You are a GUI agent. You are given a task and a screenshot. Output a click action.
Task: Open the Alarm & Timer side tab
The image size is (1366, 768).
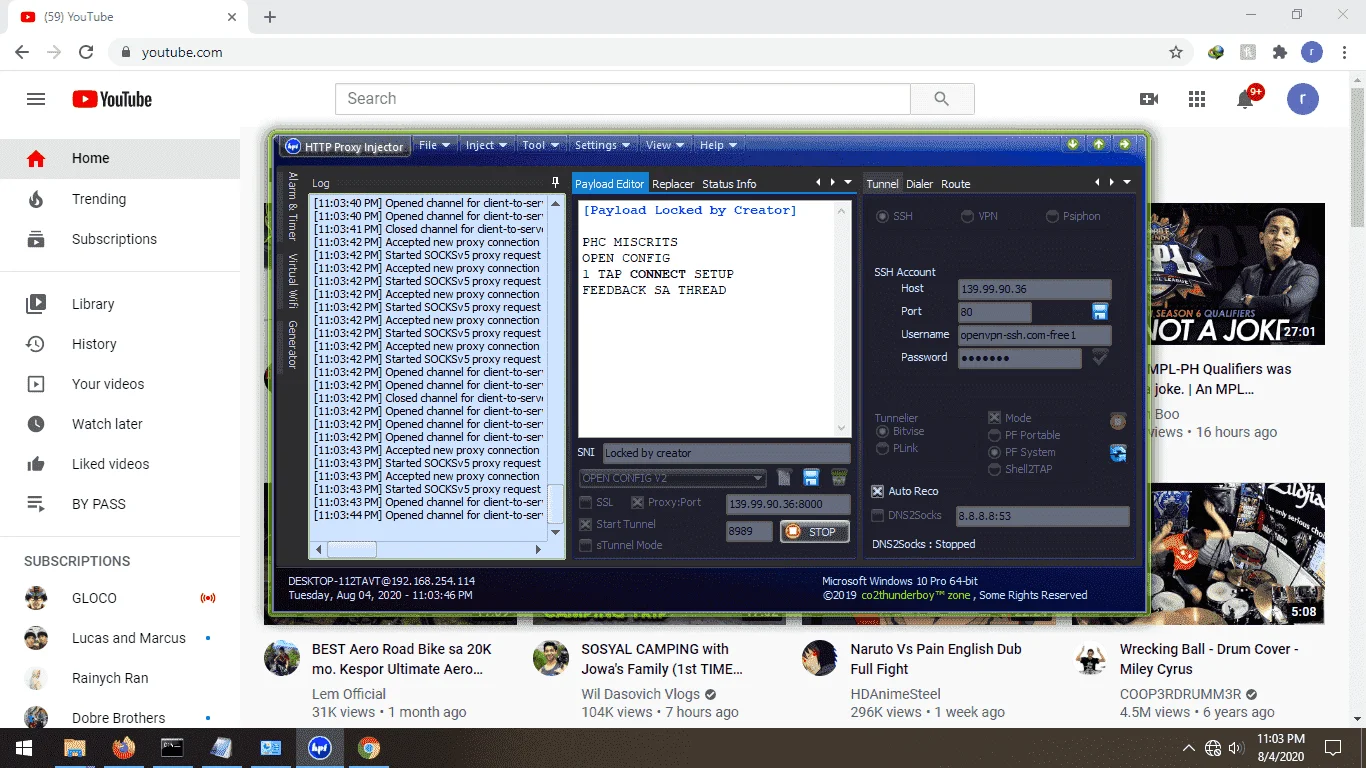coord(293,206)
